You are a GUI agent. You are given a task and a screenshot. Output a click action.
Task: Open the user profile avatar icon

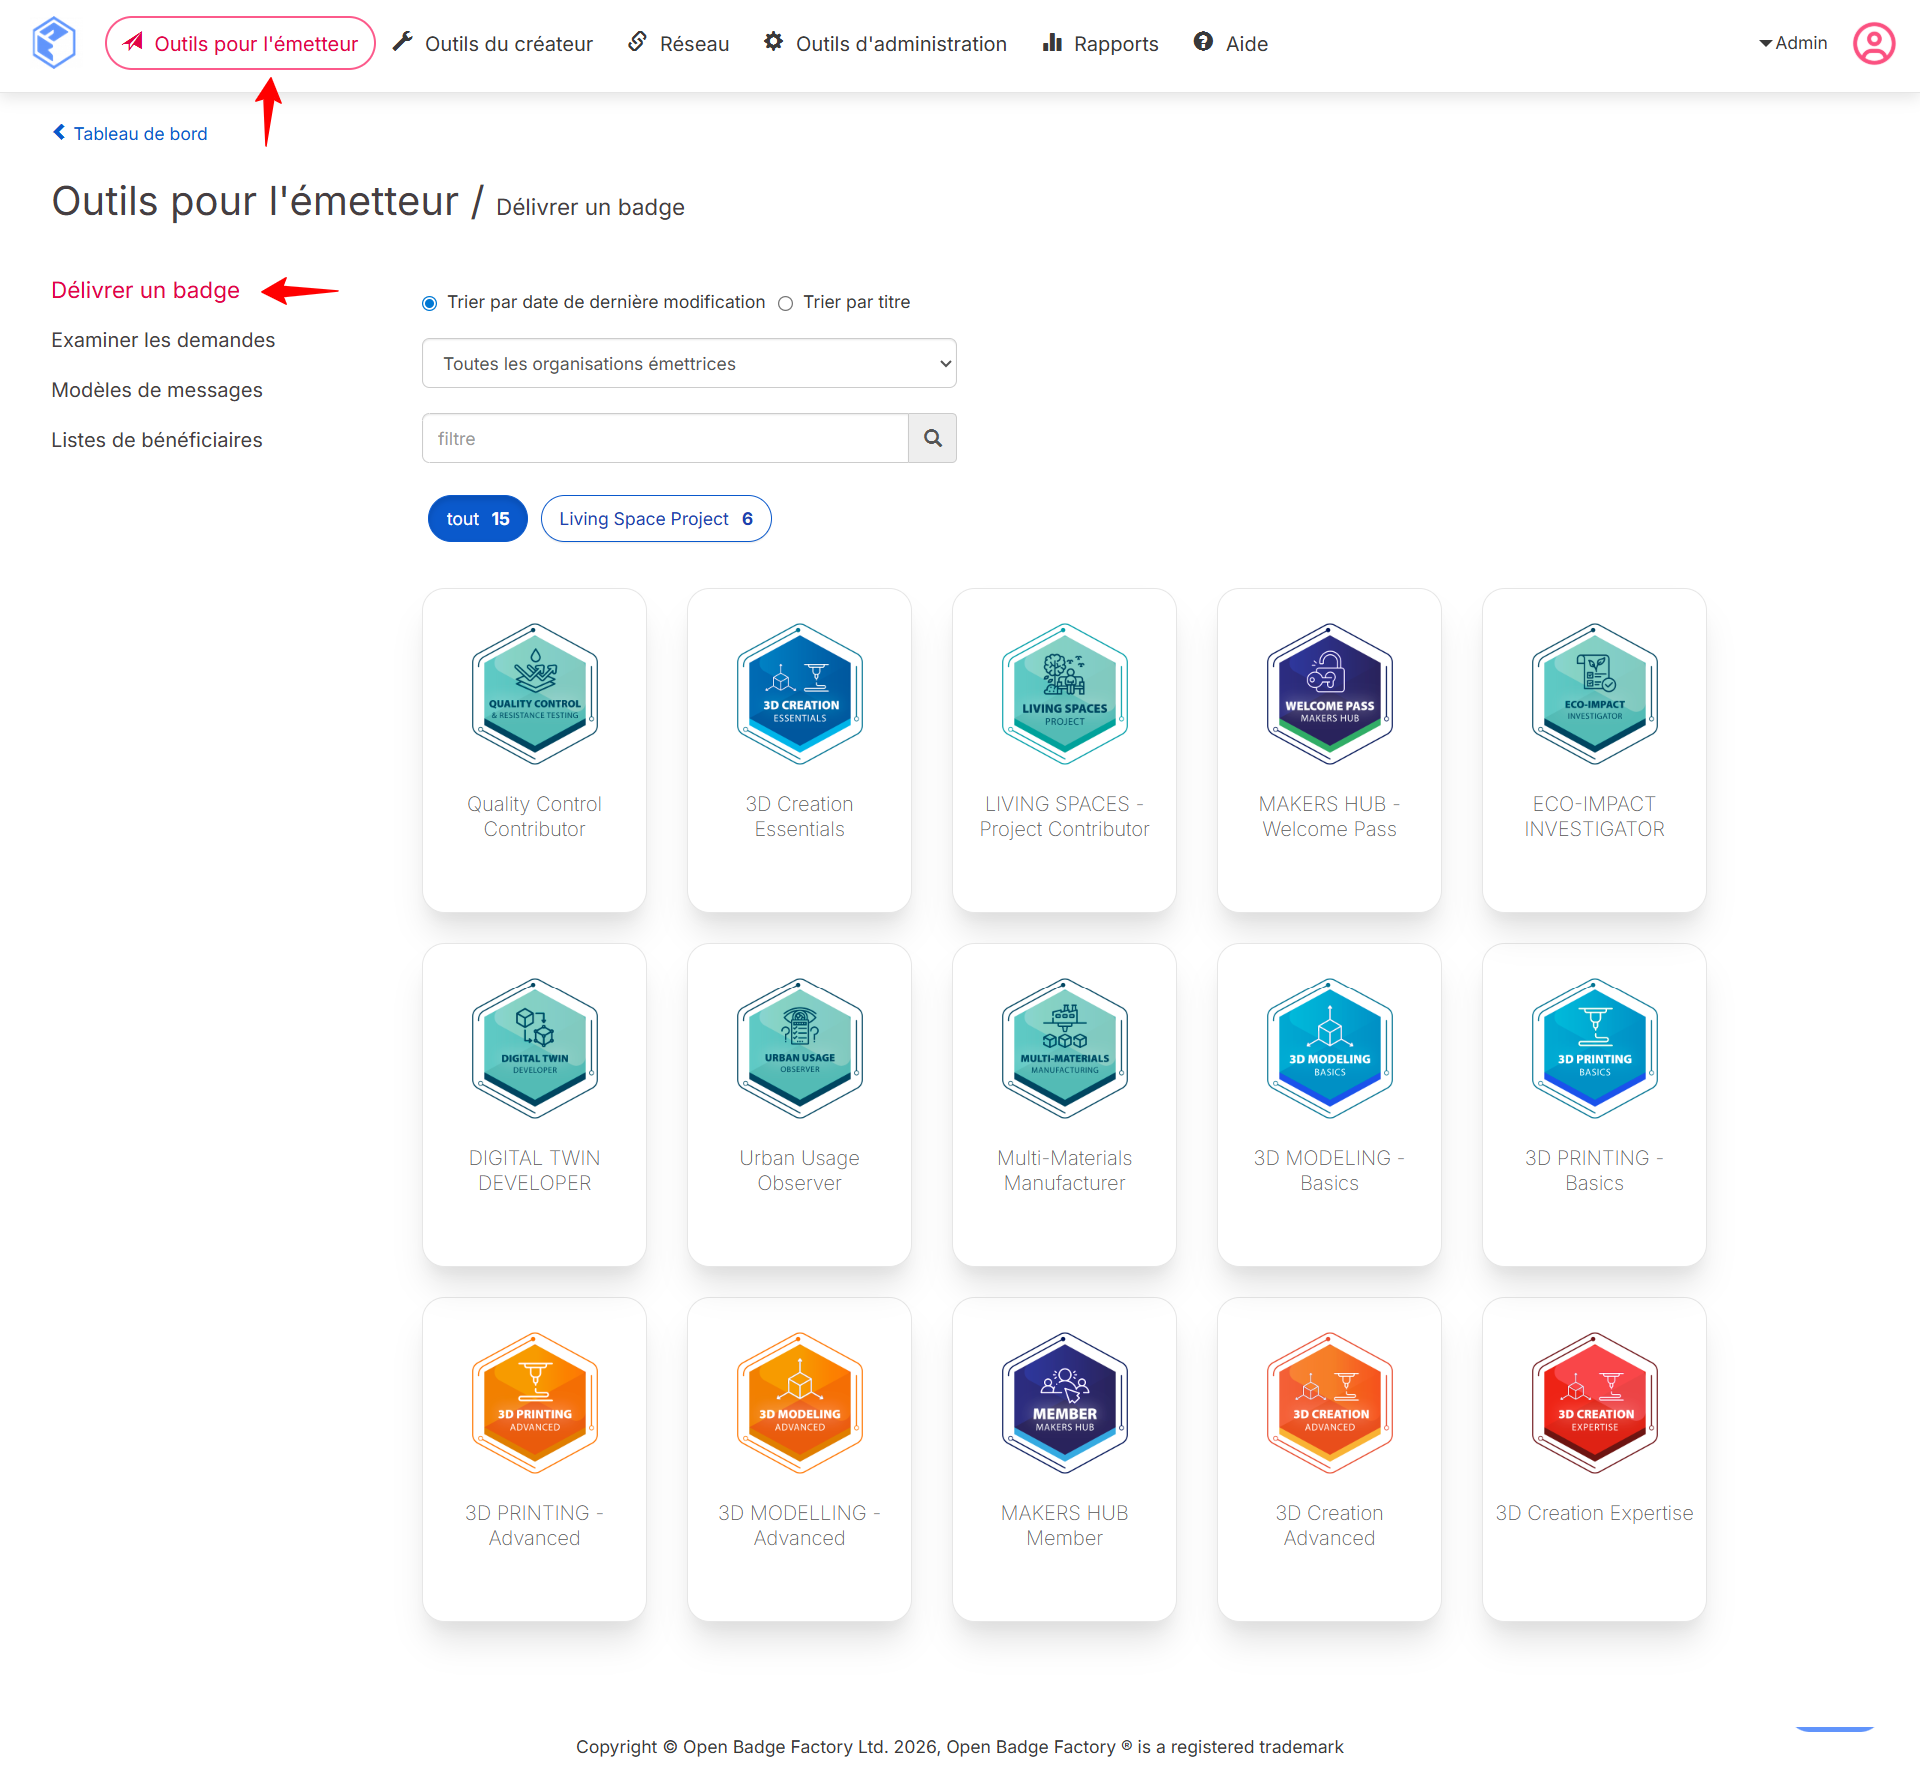coord(1873,44)
